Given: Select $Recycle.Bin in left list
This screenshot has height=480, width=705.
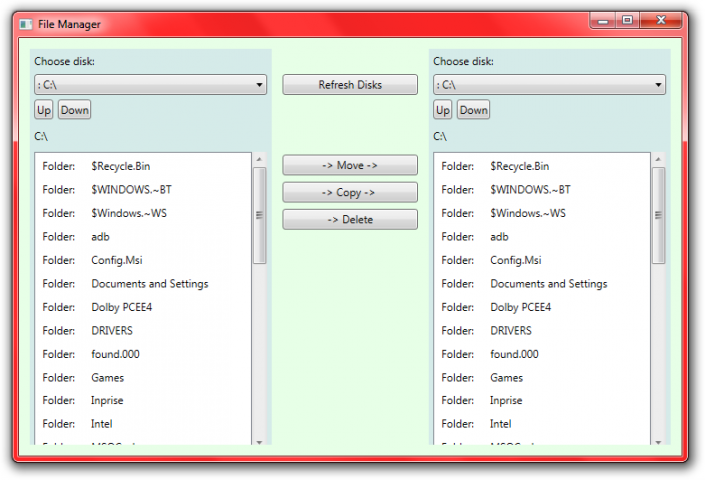Looking at the screenshot, I should point(143,166).
